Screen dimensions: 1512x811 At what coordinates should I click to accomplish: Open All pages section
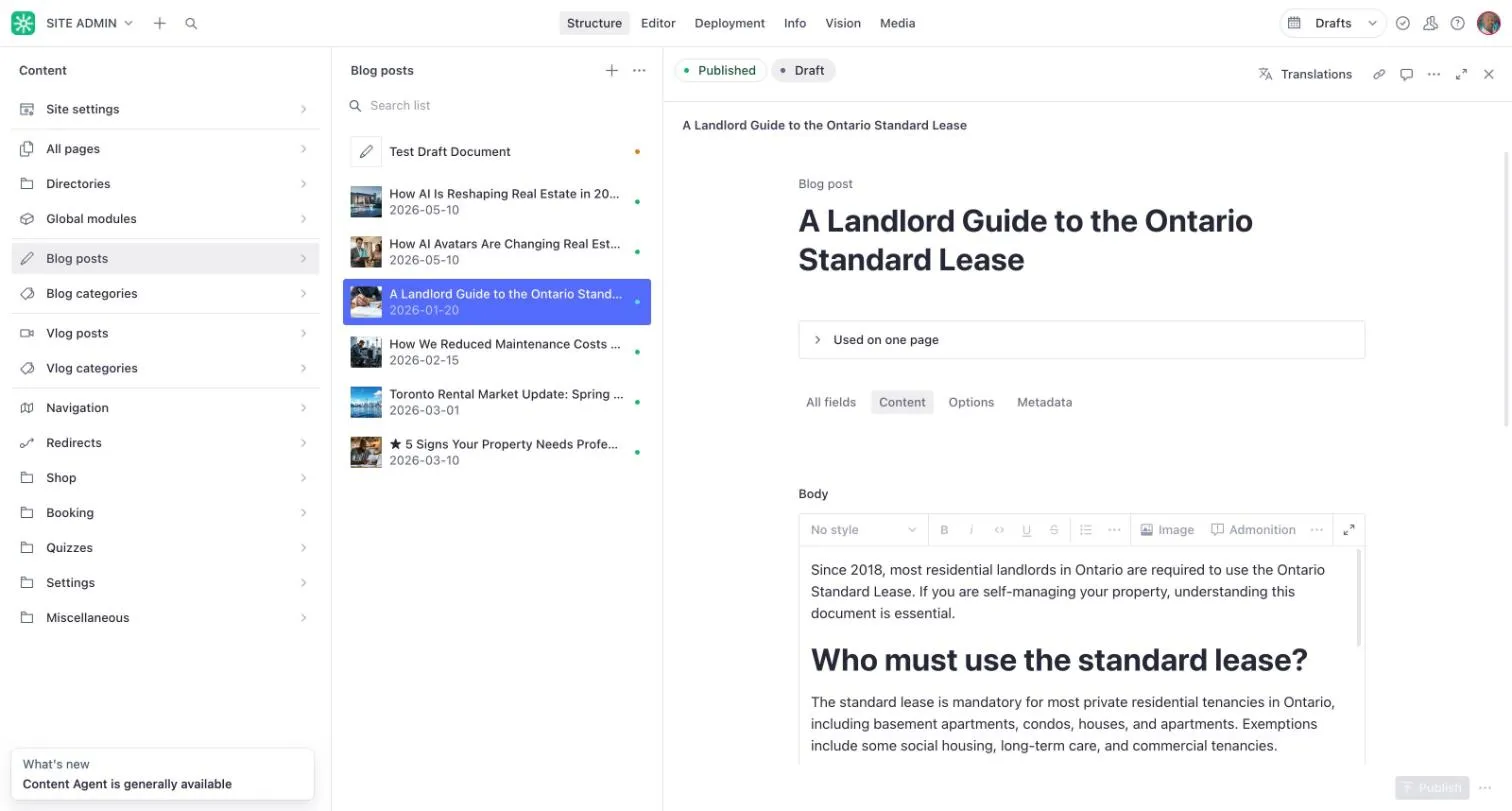165,149
